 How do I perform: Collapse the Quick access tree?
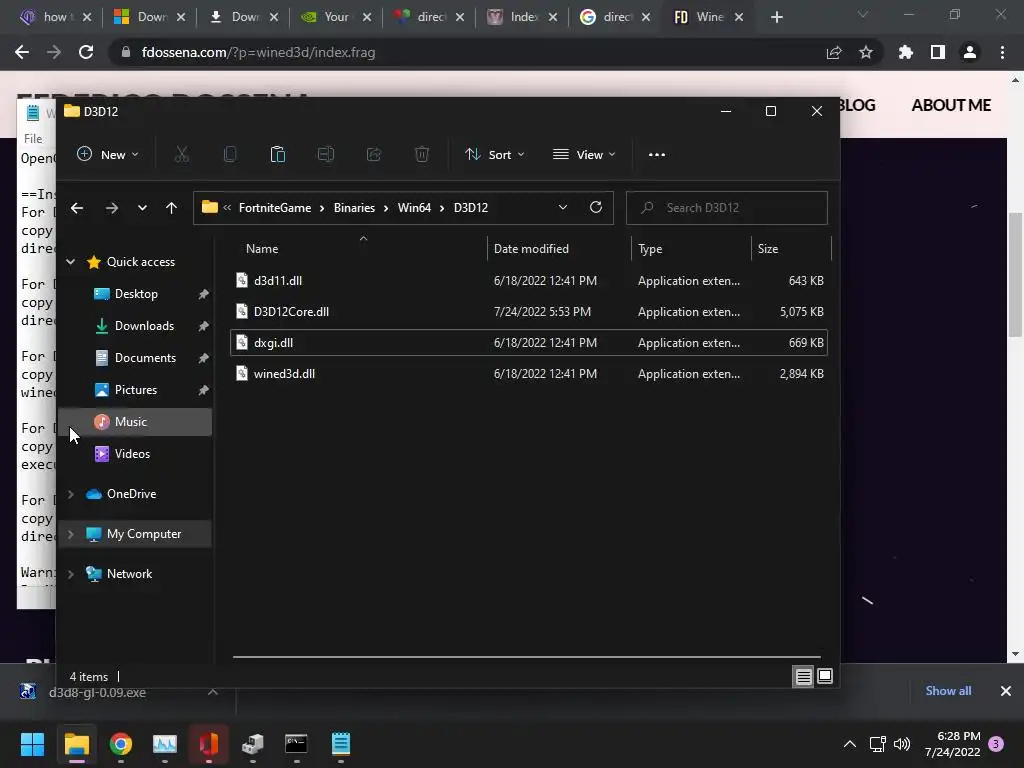pos(71,262)
